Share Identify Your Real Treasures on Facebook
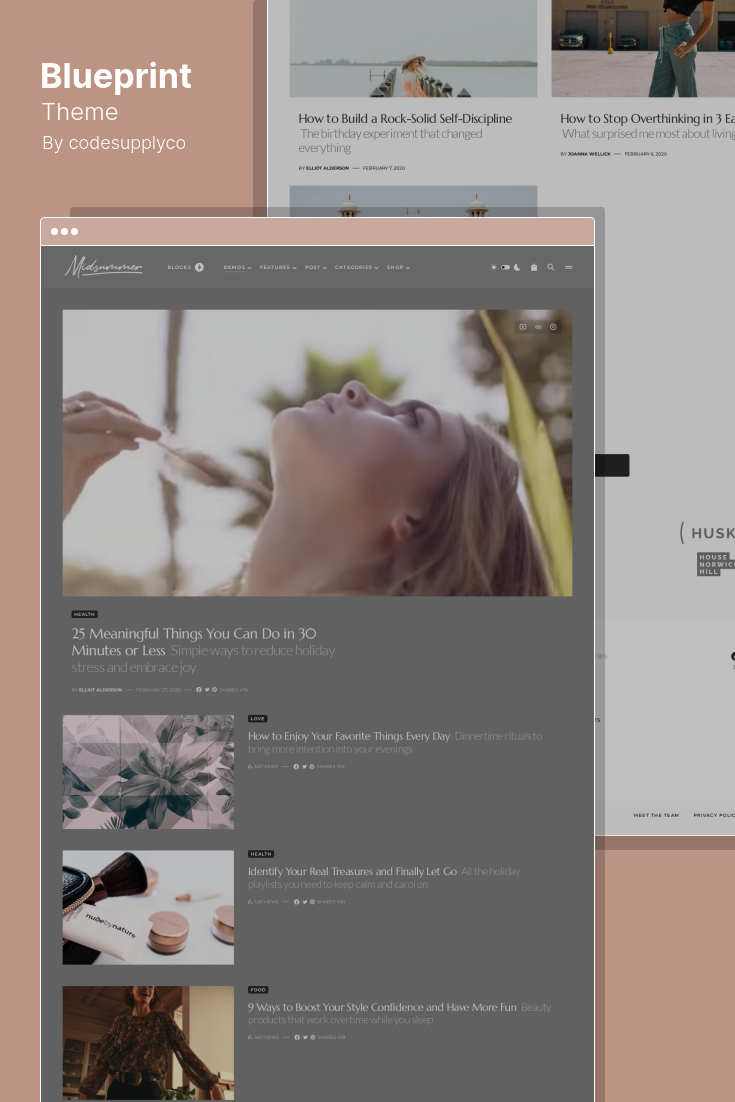This screenshot has width=735, height=1102. [x=297, y=902]
